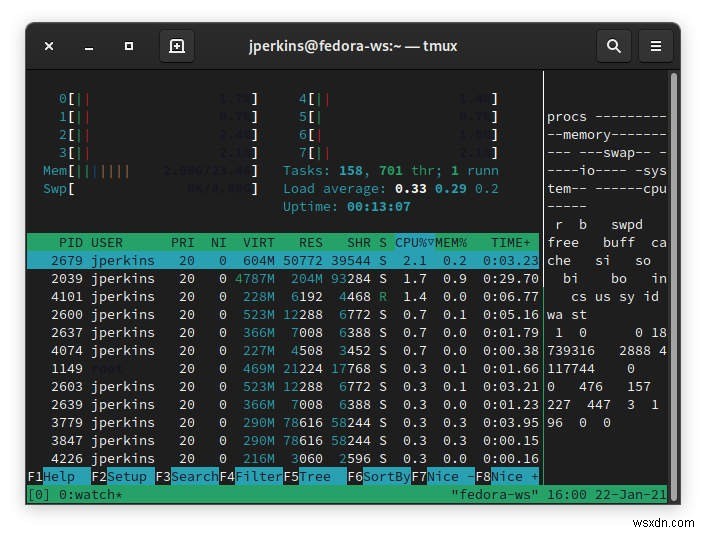The image size is (706, 533).
Task: Click the 739316 free memory value
Action: point(571,351)
